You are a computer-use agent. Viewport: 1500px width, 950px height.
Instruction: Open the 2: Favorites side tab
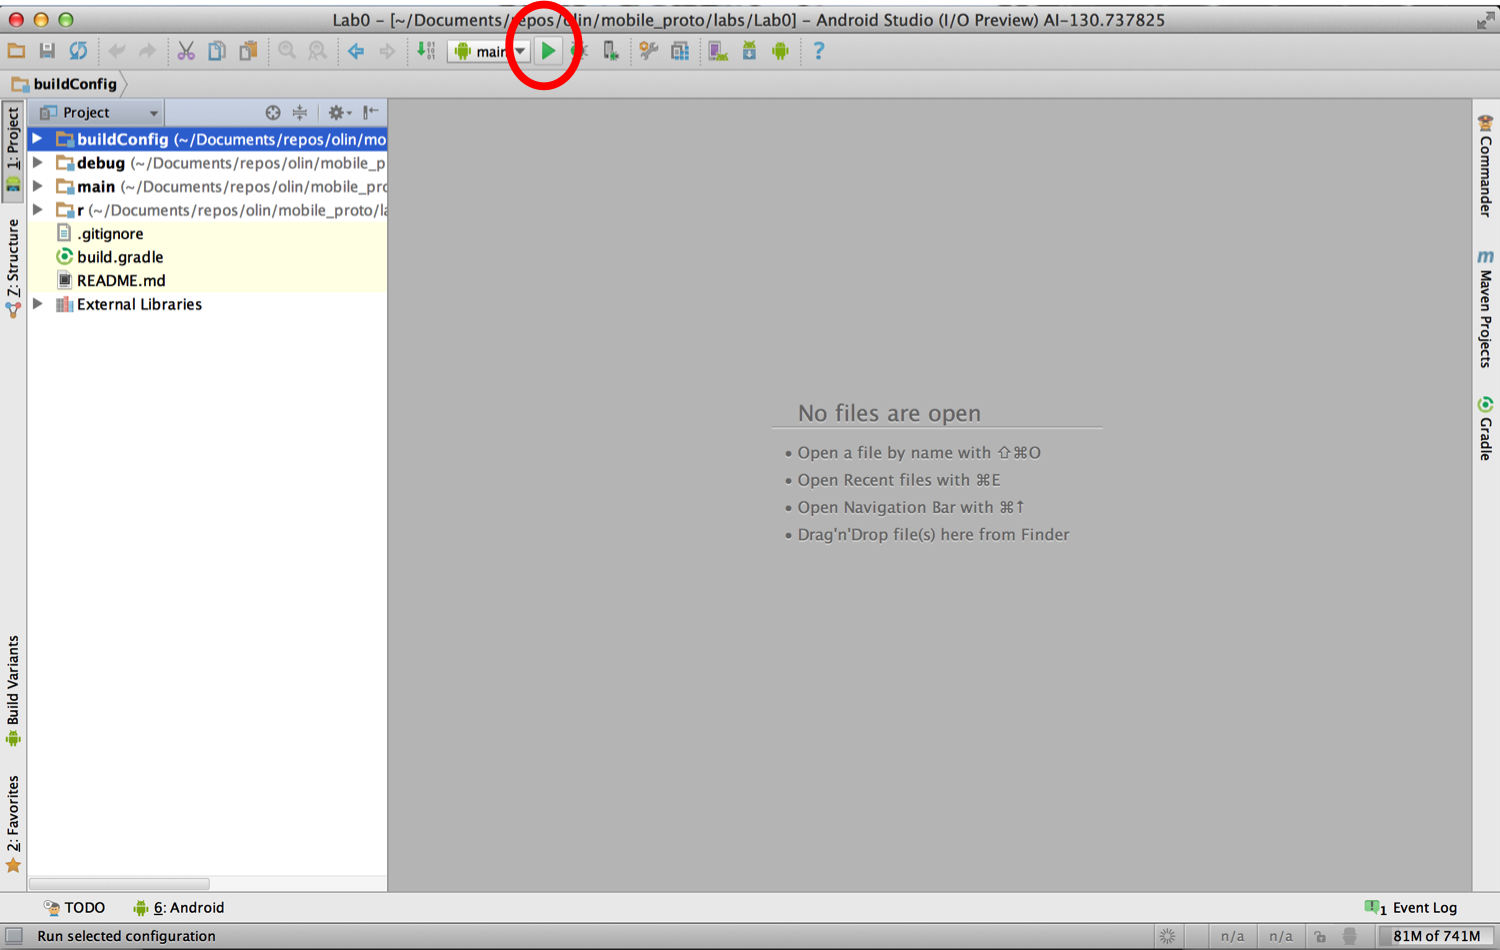13,824
